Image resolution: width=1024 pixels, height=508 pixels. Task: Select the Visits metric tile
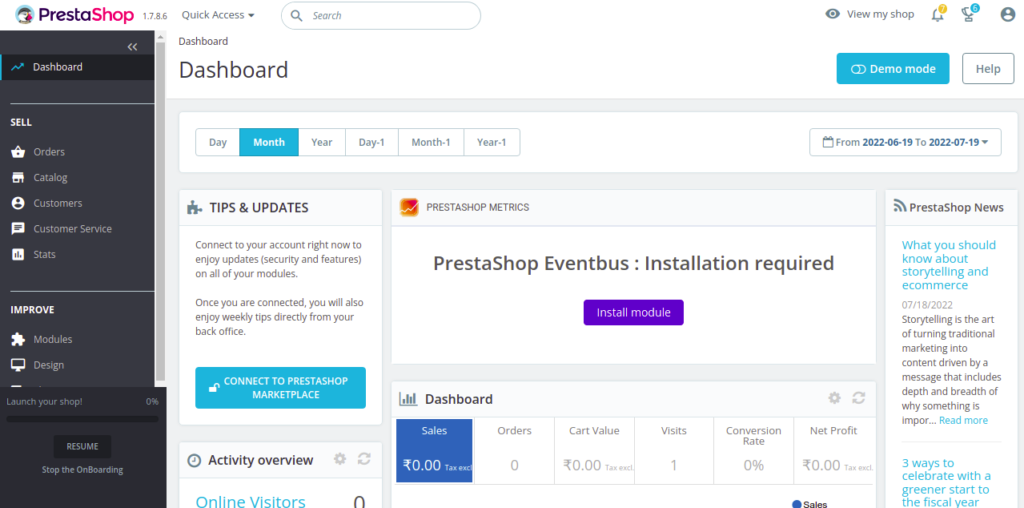click(x=673, y=451)
